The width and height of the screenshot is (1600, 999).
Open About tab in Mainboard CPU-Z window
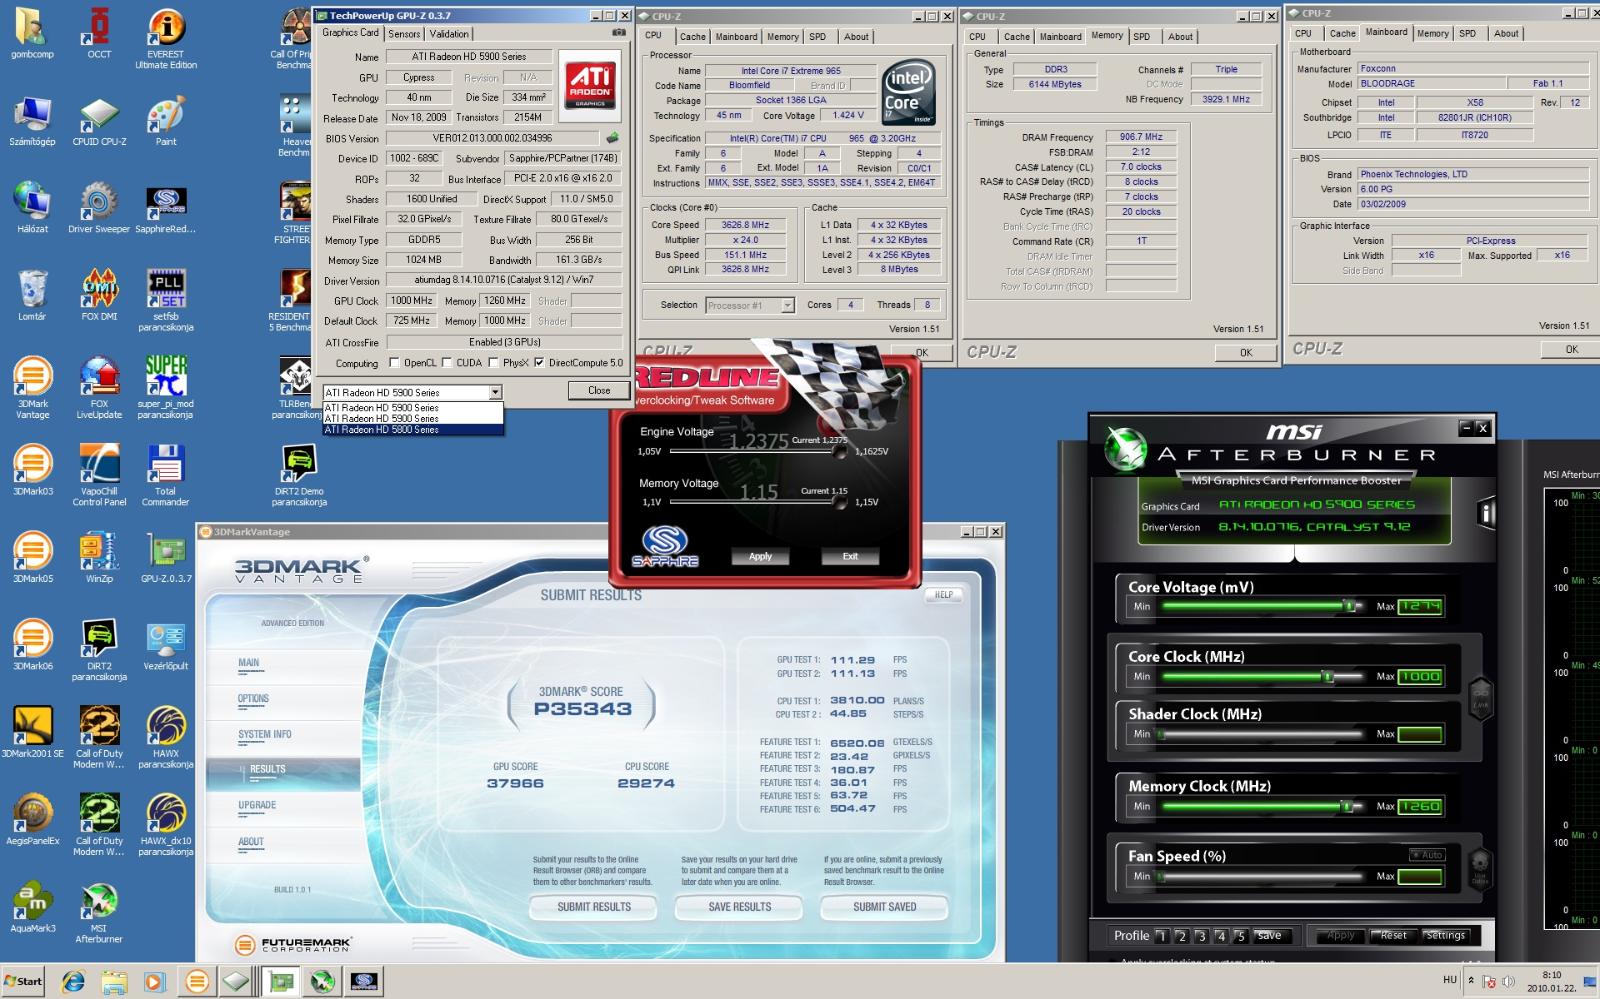1506,34
